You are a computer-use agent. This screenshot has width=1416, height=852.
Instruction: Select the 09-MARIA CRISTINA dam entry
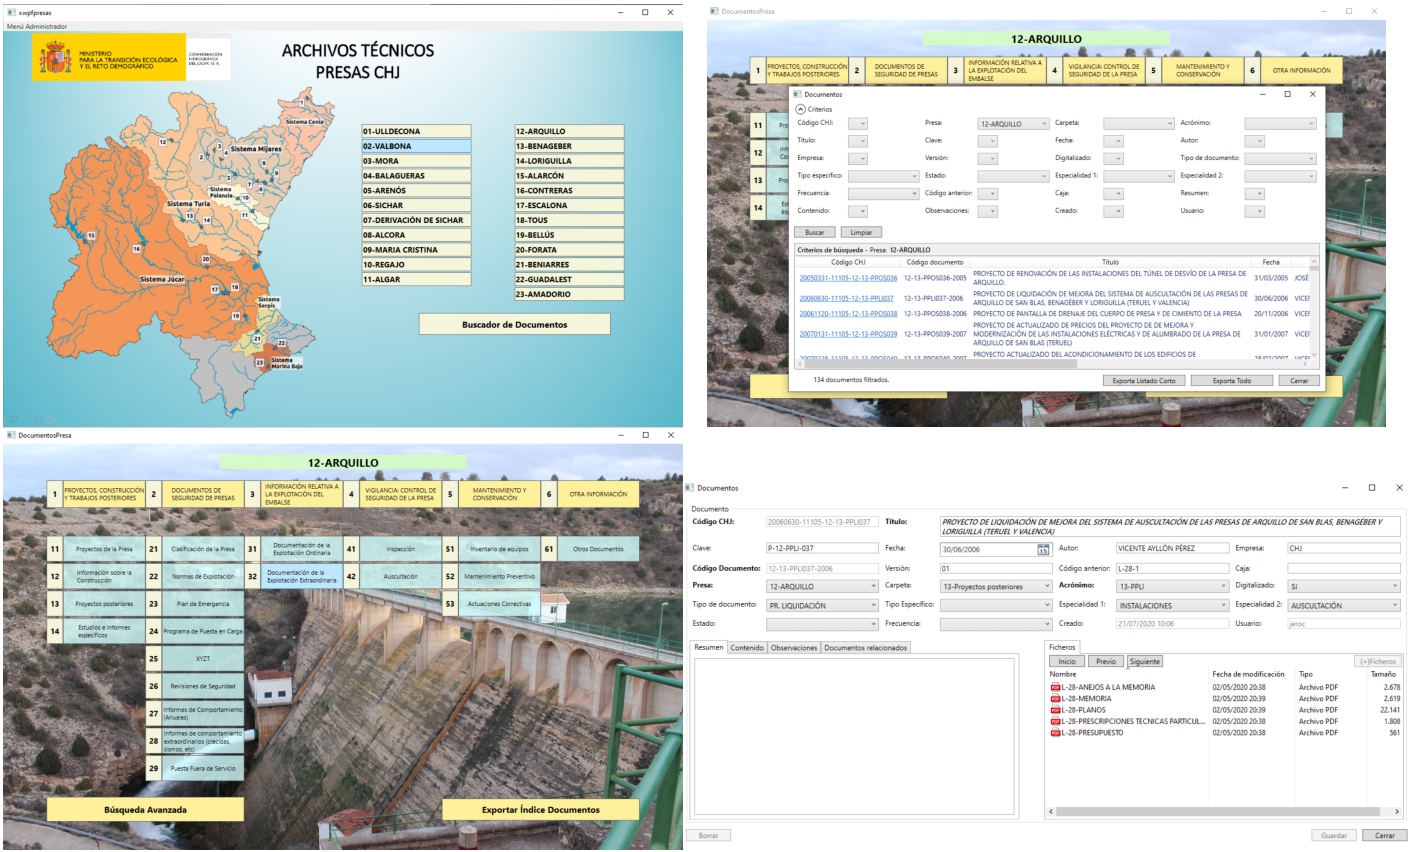[x=416, y=250]
